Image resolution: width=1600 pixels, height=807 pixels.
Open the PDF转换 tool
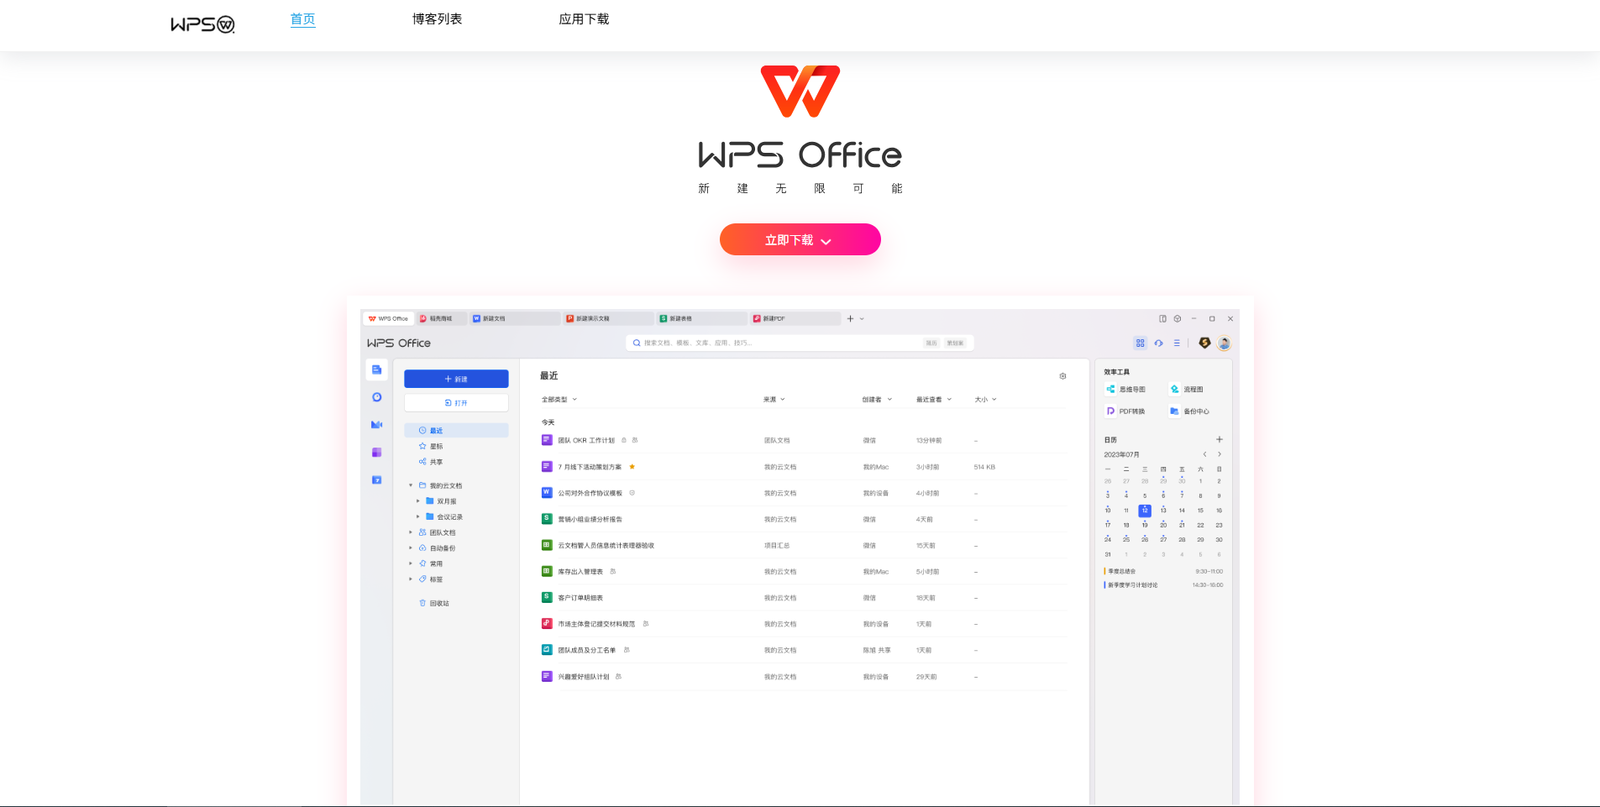point(1126,411)
